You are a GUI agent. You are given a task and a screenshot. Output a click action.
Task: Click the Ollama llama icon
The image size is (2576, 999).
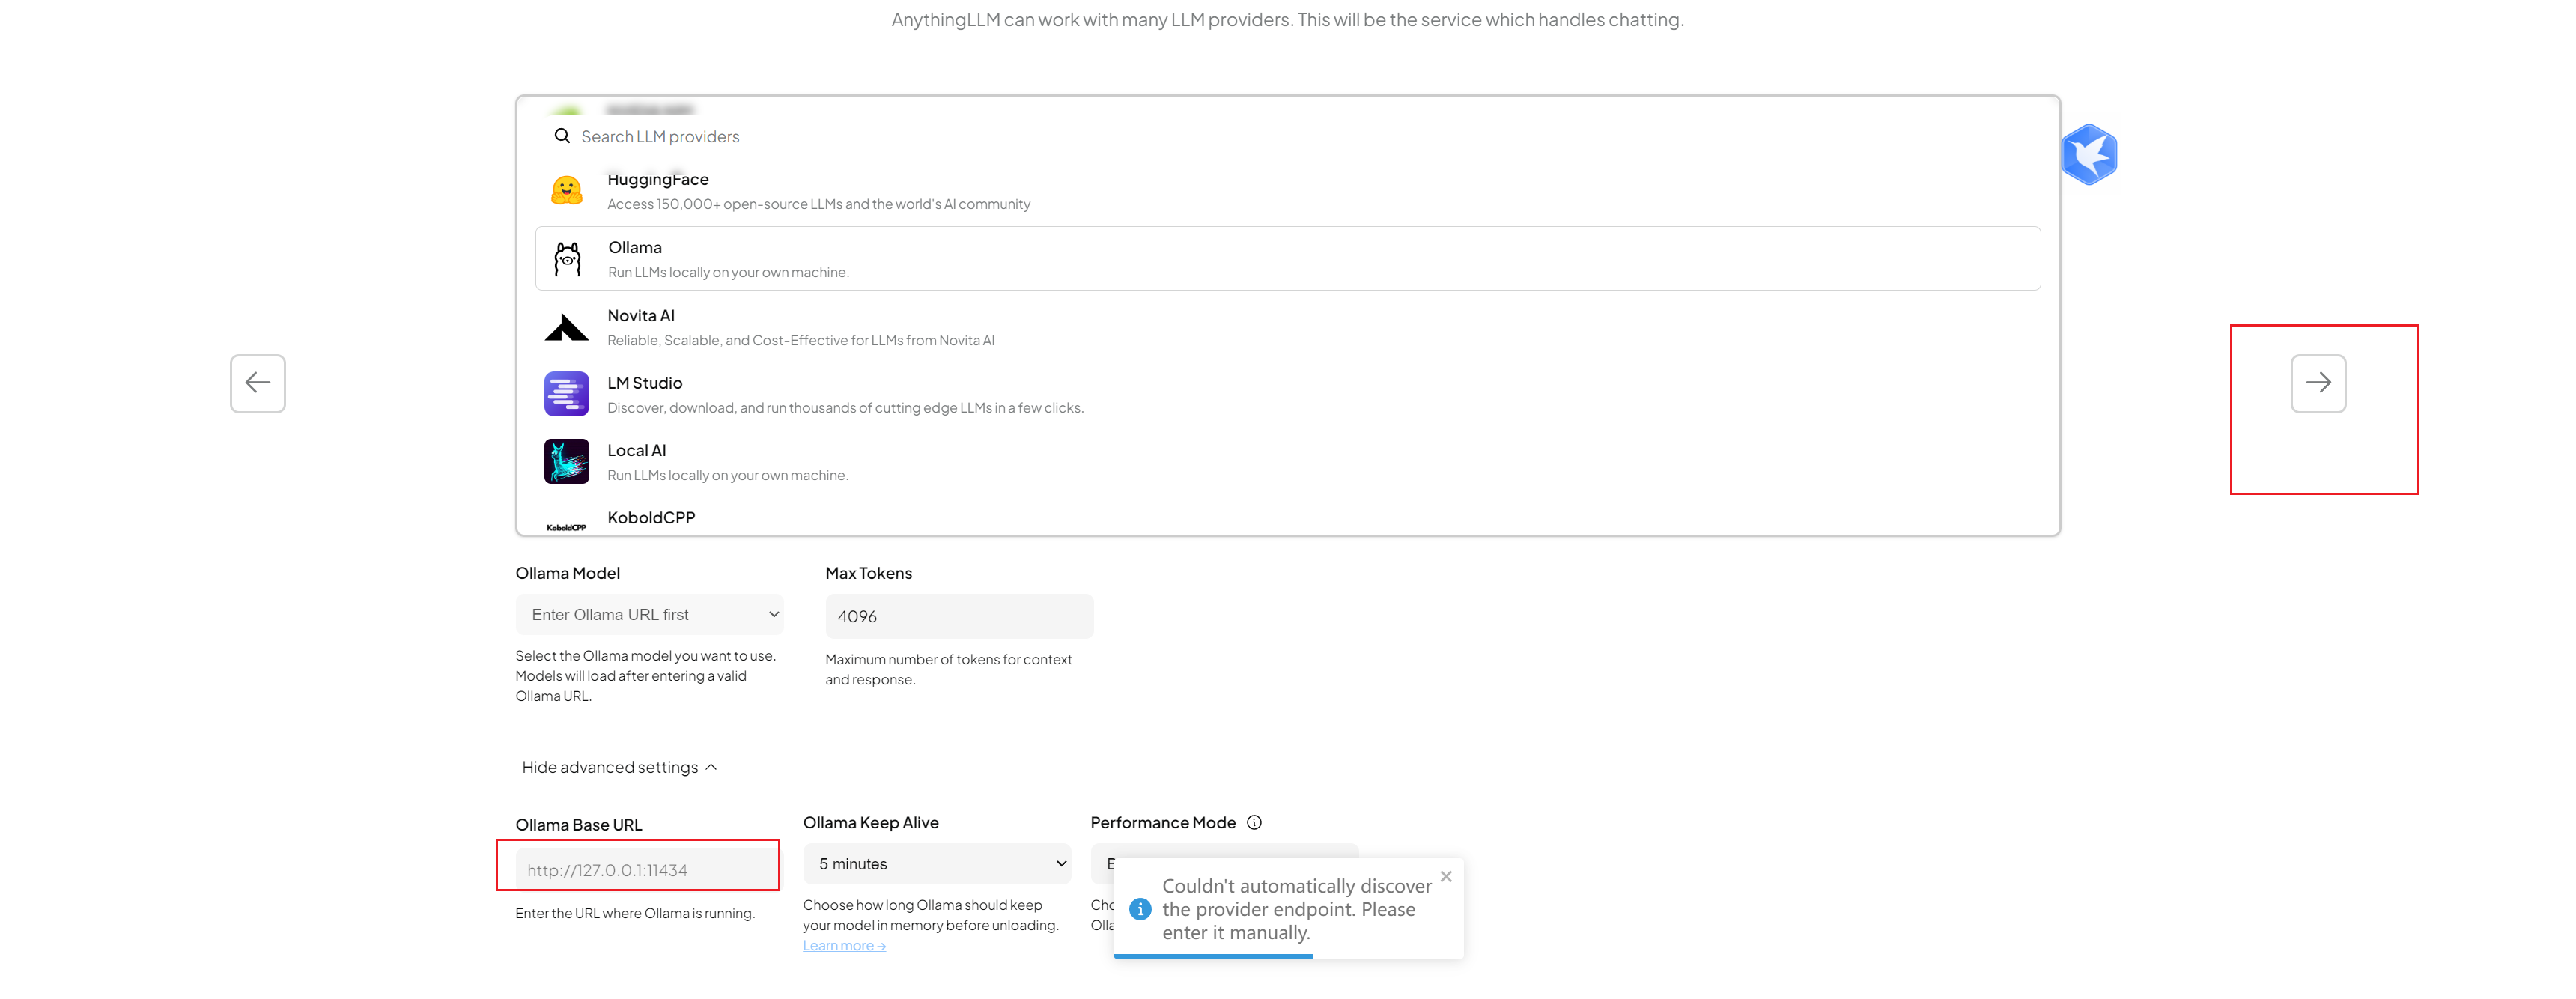[x=567, y=259]
